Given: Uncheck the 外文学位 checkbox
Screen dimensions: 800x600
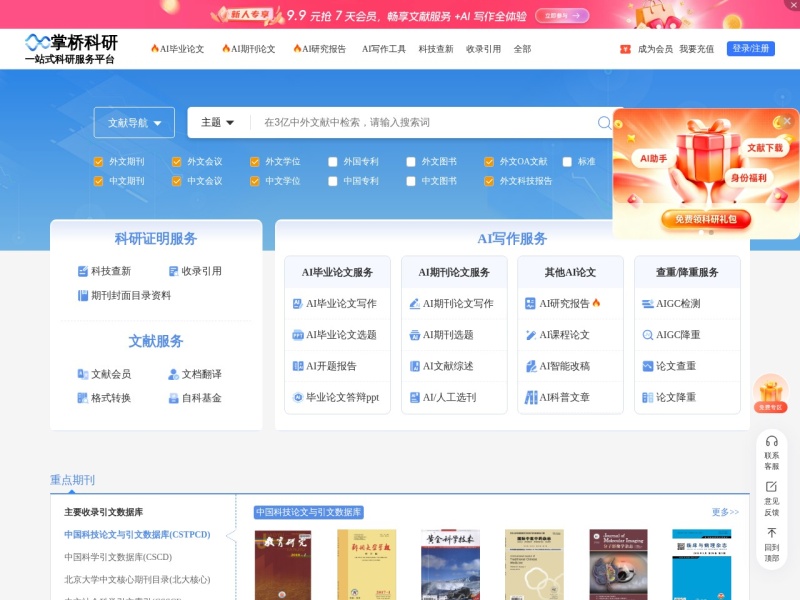Looking at the screenshot, I should coord(255,162).
